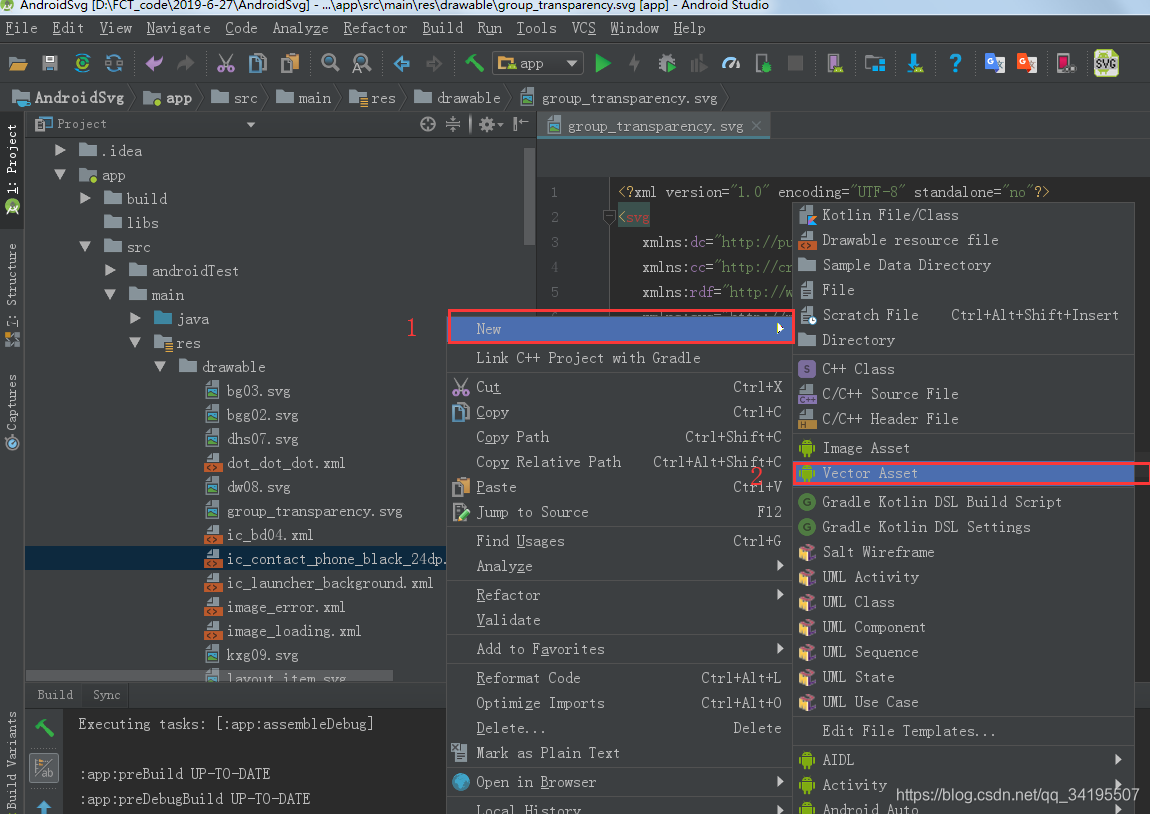Close the group_transparency.svg tab
The height and width of the screenshot is (814, 1150).
[757, 126]
